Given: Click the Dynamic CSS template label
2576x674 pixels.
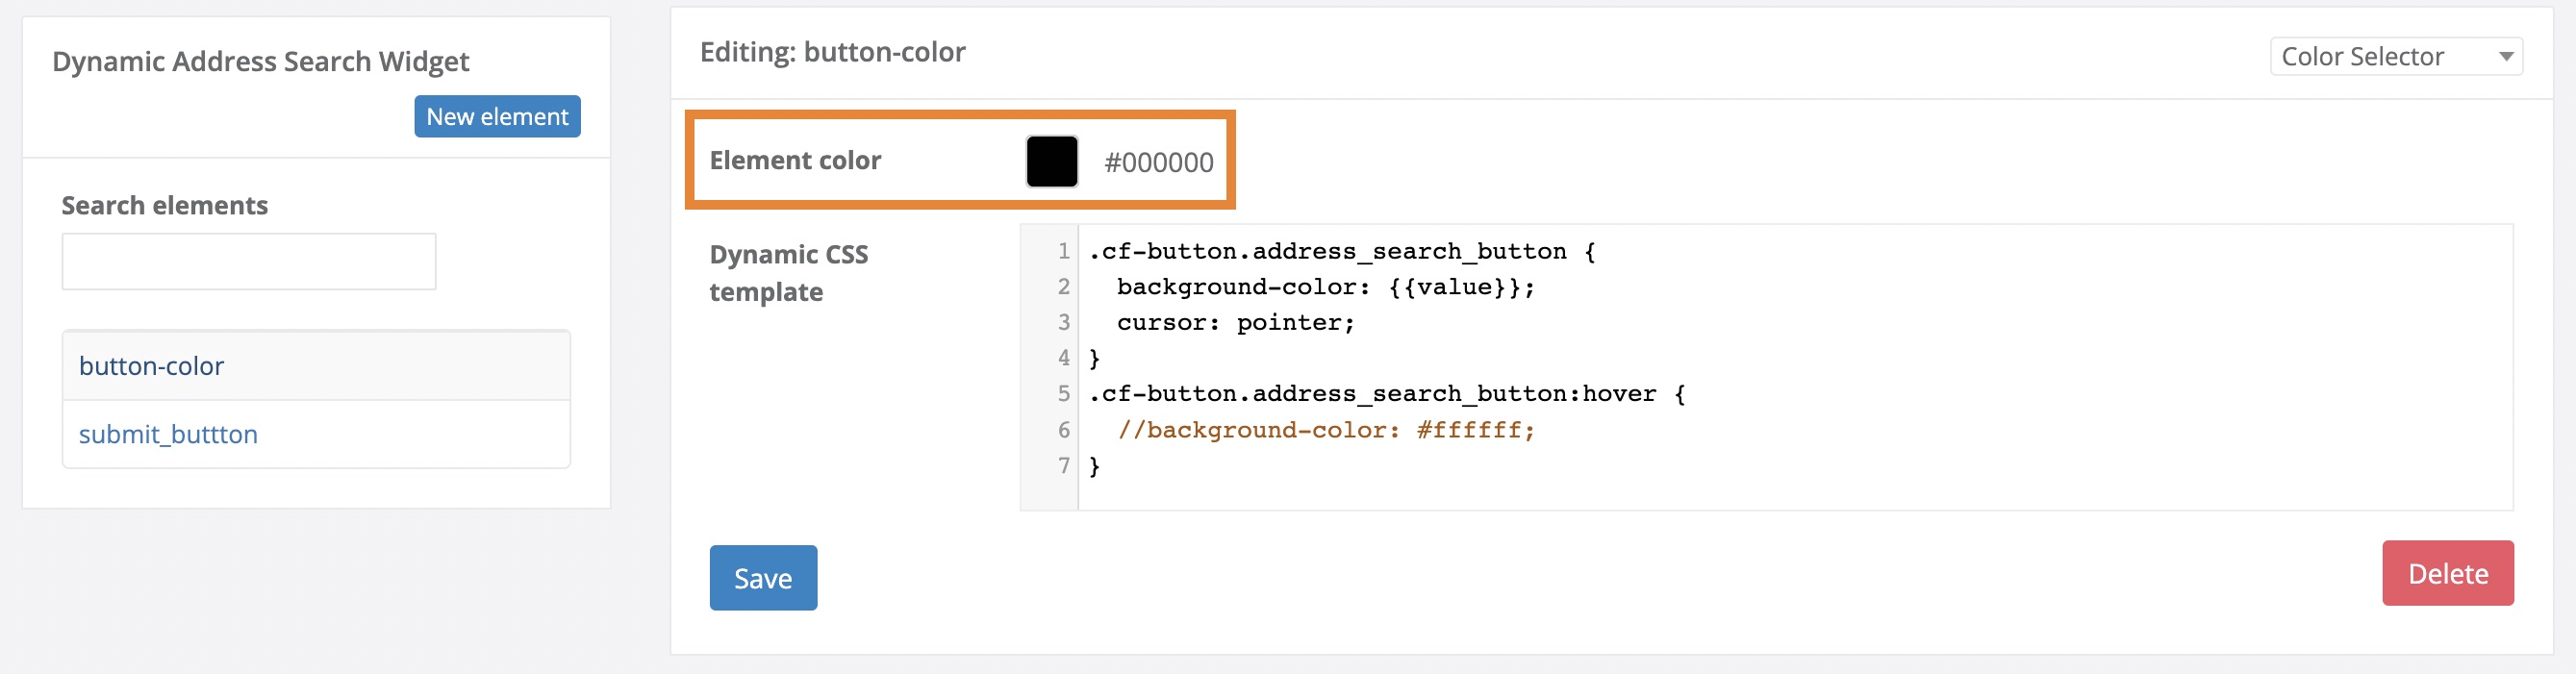Looking at the screenshot, I should click(x=789, y=272).
